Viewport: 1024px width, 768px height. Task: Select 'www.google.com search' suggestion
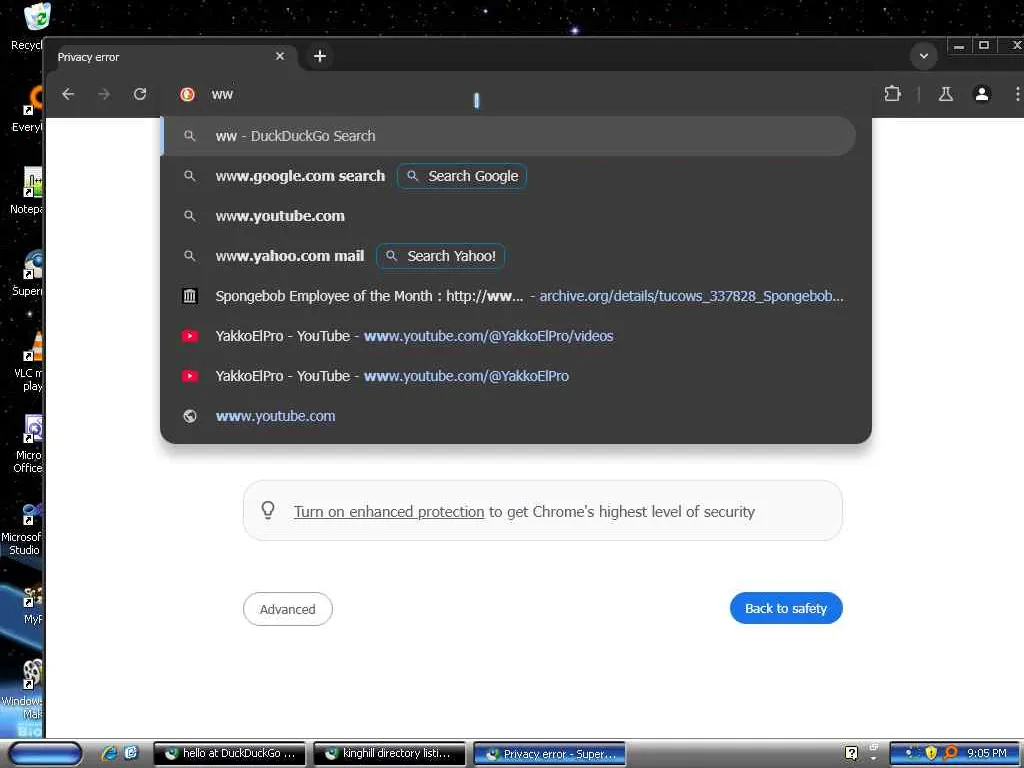pyautogui.click(x=300, y=176)
